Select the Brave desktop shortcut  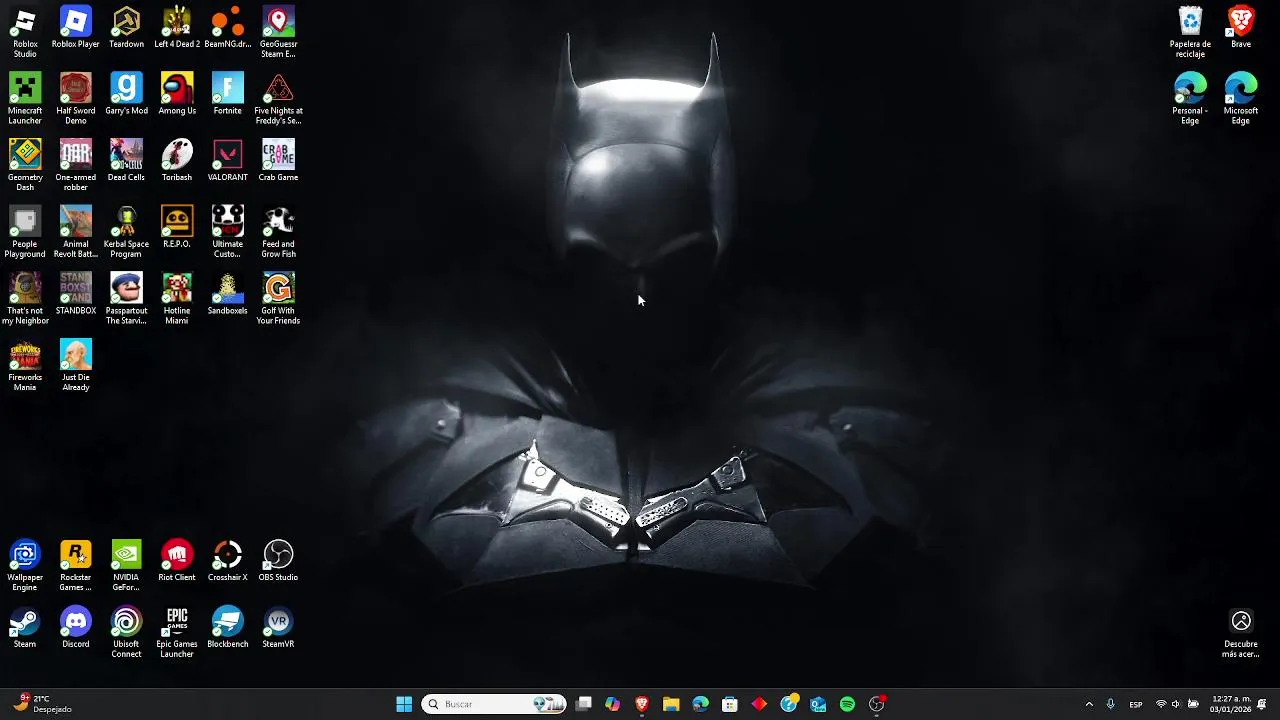[1241, 27]
